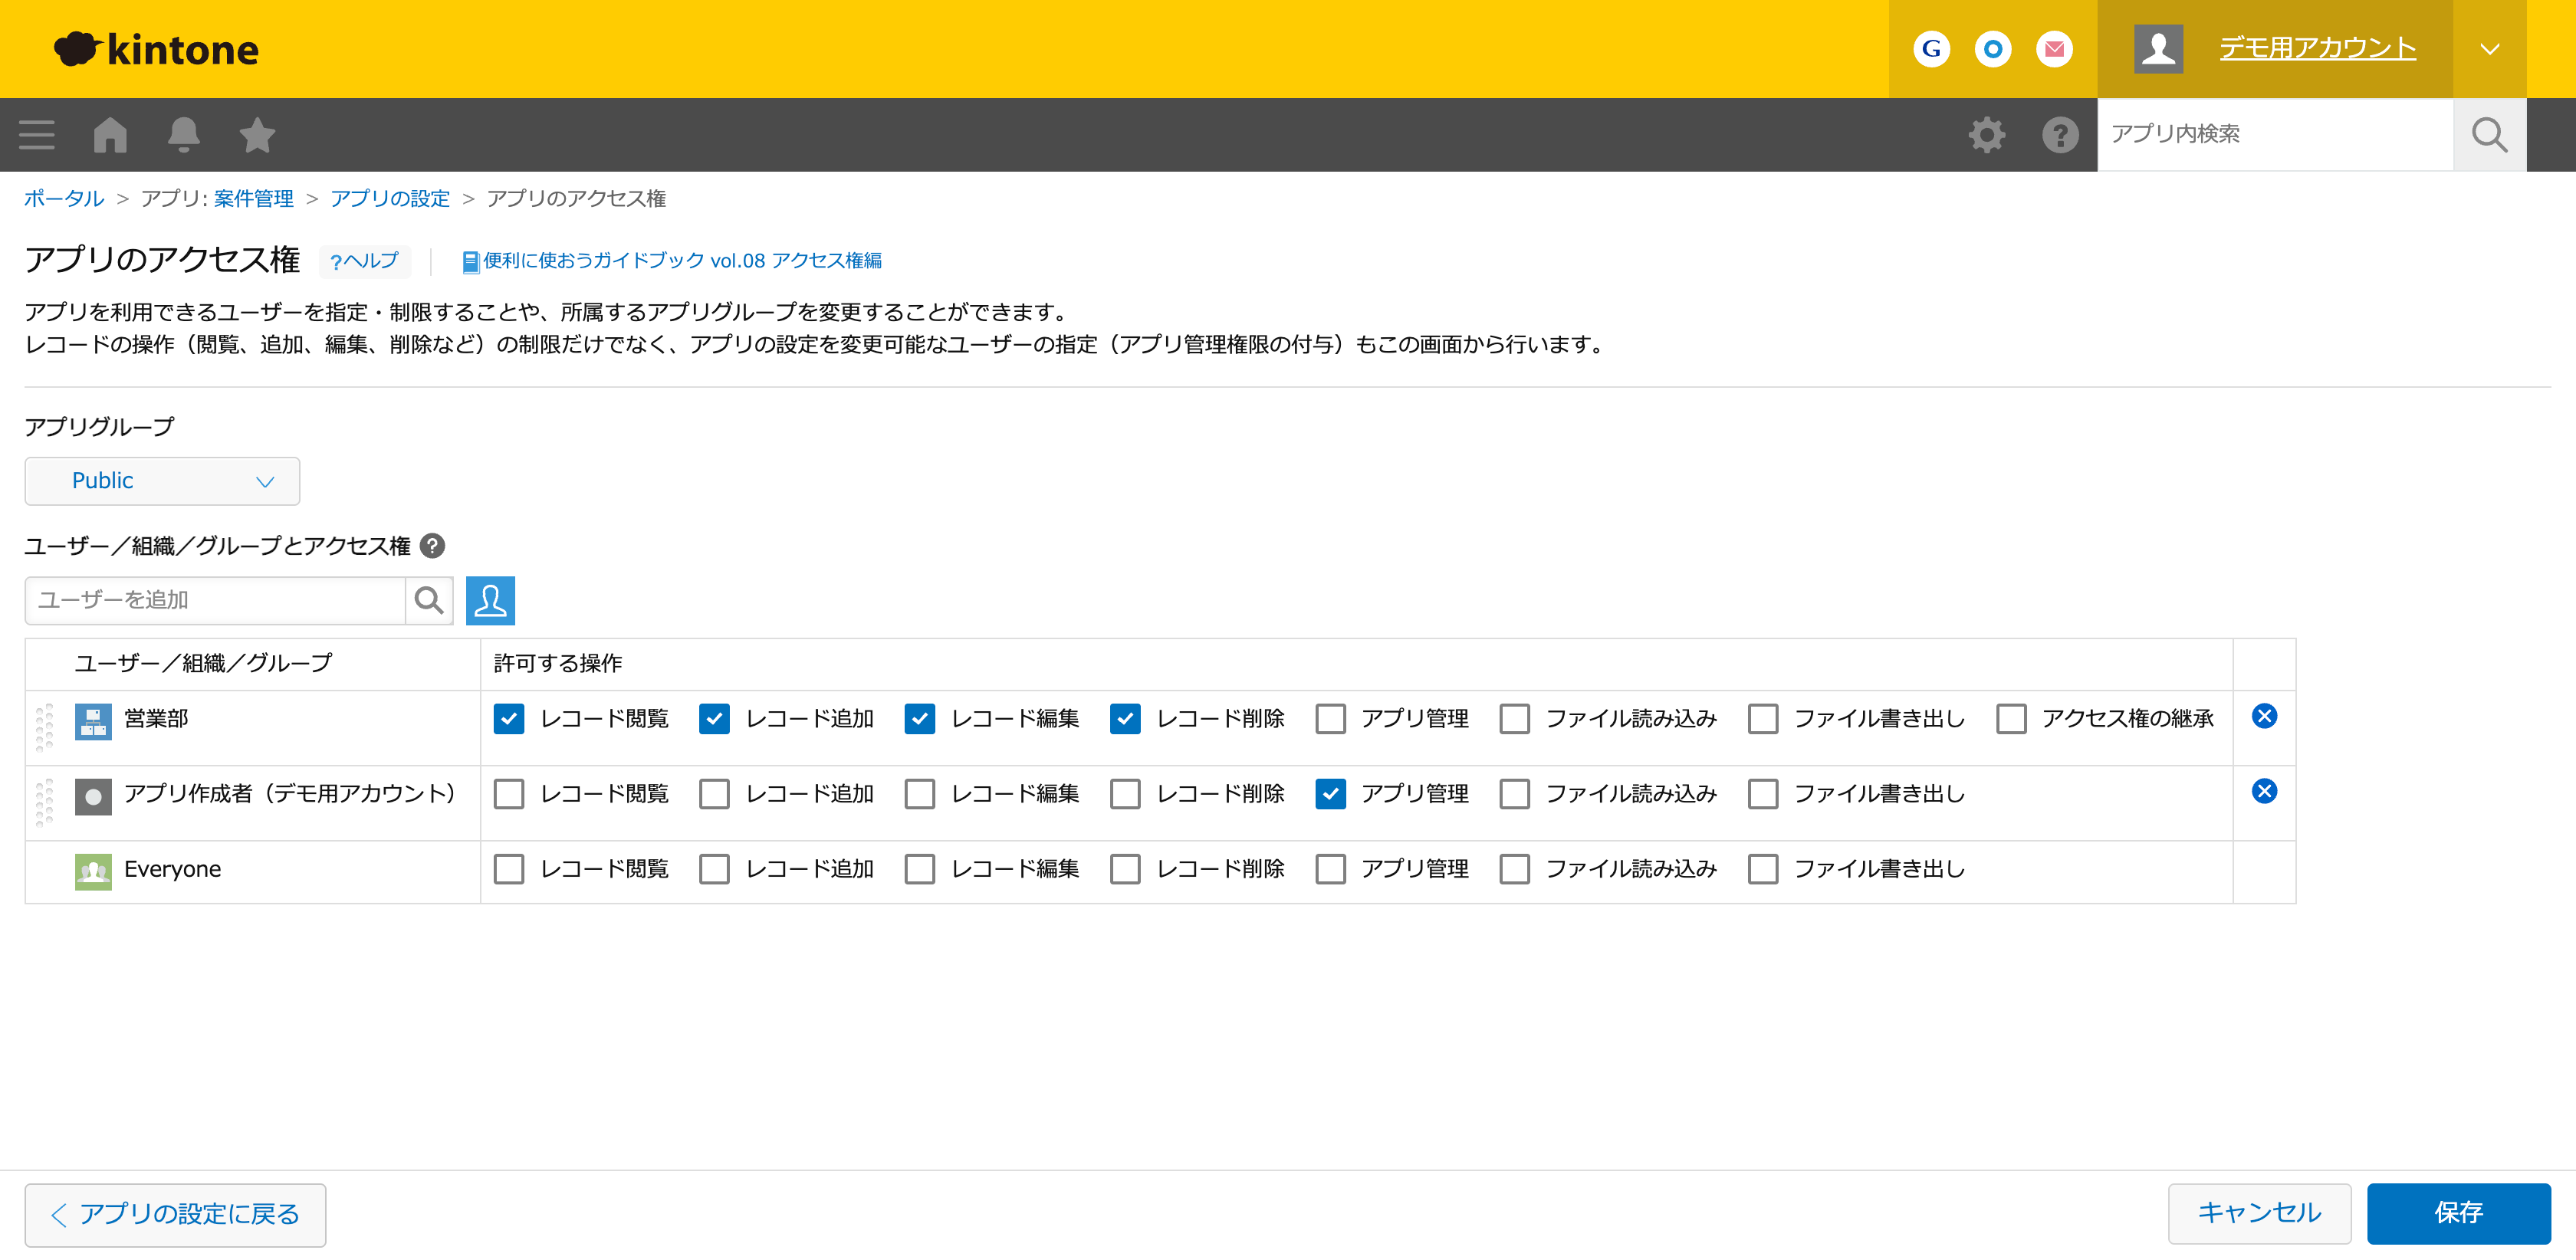Open the notifications bell icon
The height and width of the screenshot is (1260, 2576).
coord(184,134)
